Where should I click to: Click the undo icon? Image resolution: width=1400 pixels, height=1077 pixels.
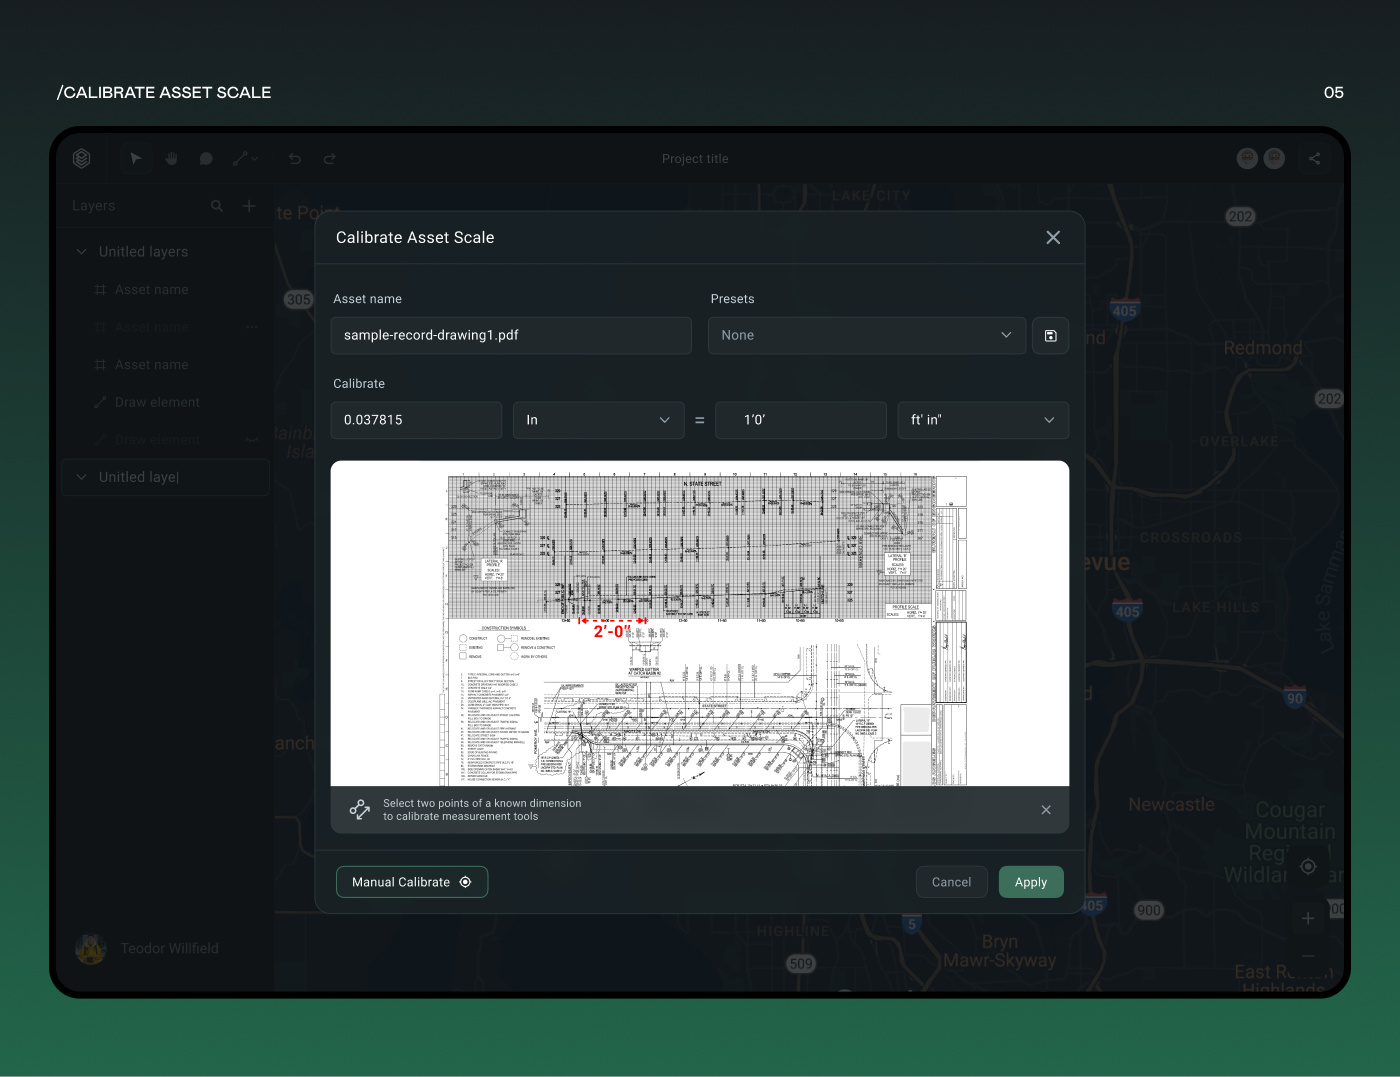tap(294, 158)
